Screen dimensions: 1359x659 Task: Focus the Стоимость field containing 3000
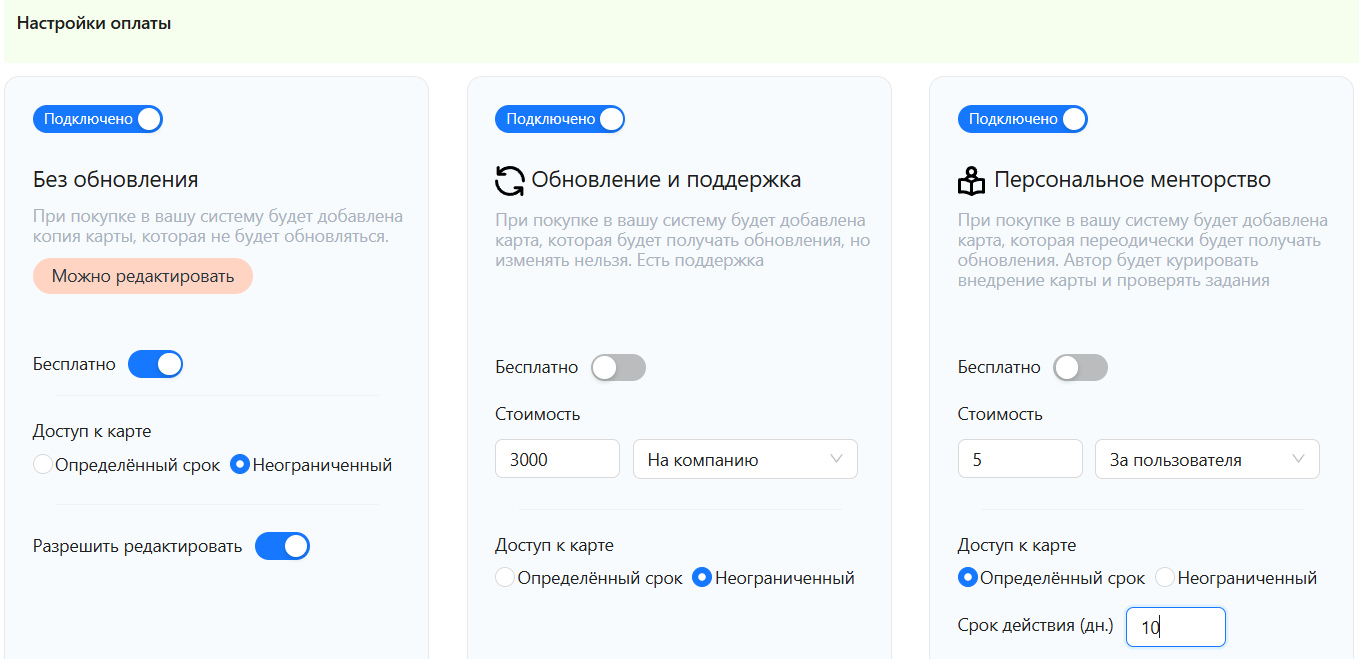pyautogui.click(x=557, y=460)
